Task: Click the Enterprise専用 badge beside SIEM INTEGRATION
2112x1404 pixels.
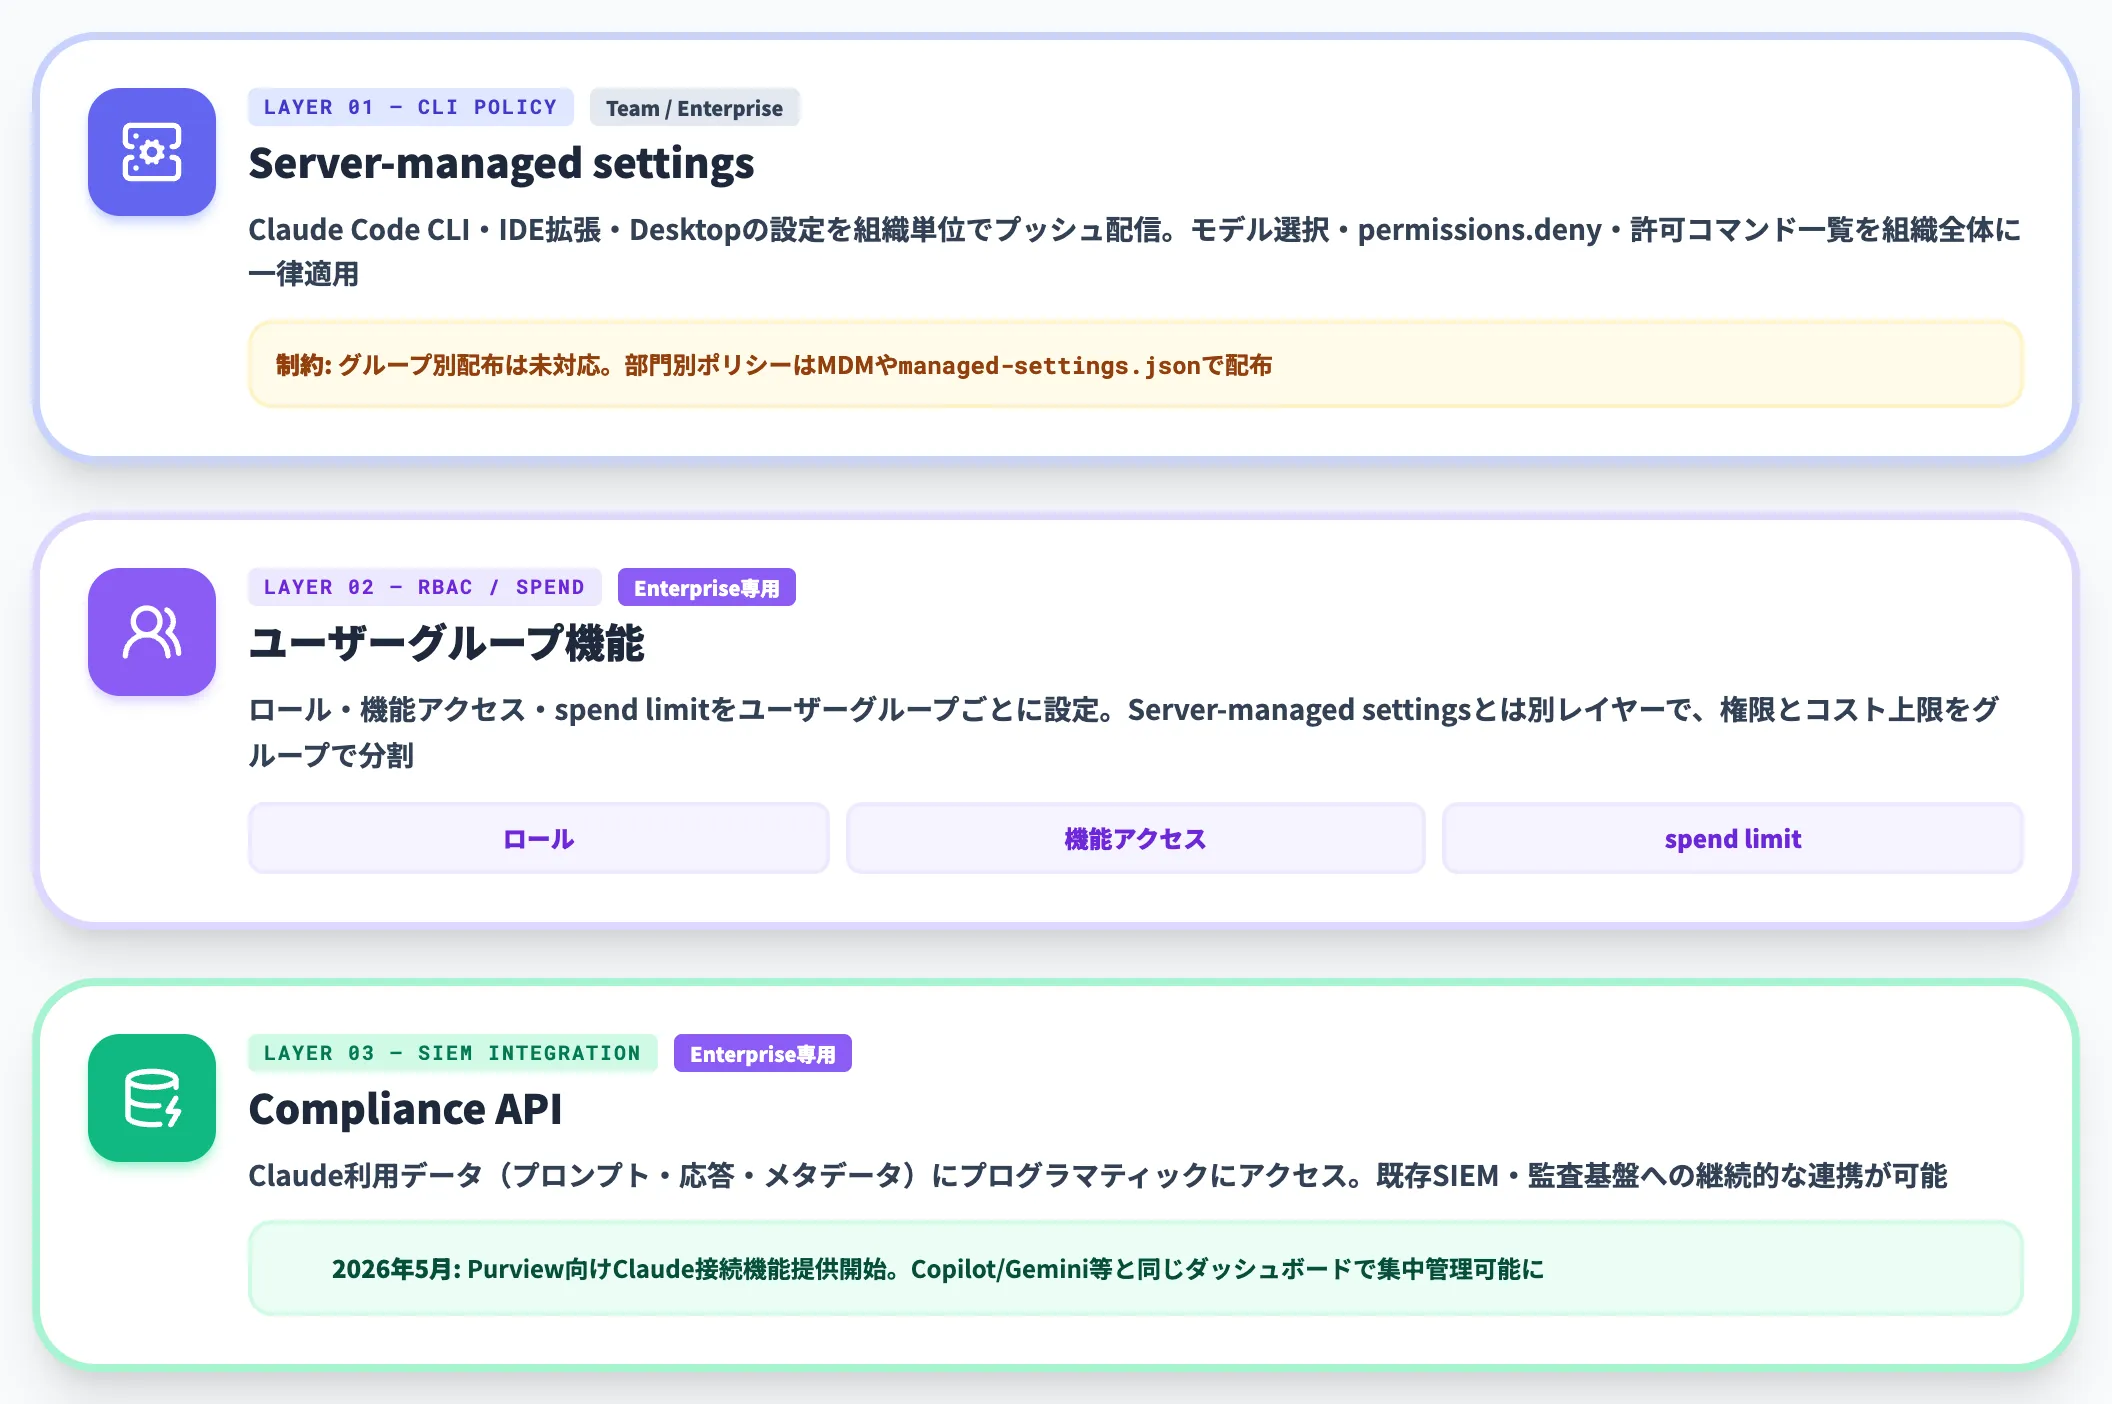Action: (x=763, y=1054)
